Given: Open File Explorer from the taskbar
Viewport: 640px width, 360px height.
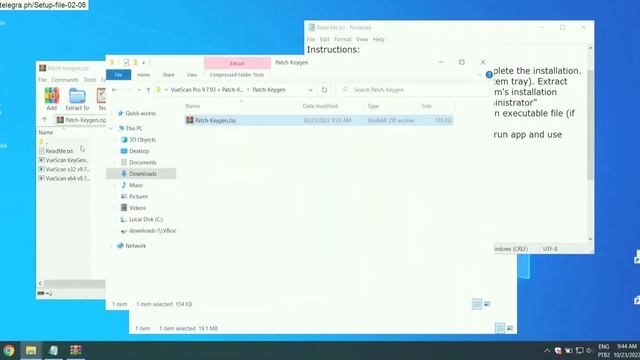Looking at the screenshot, I should click(x=31, y=350).
